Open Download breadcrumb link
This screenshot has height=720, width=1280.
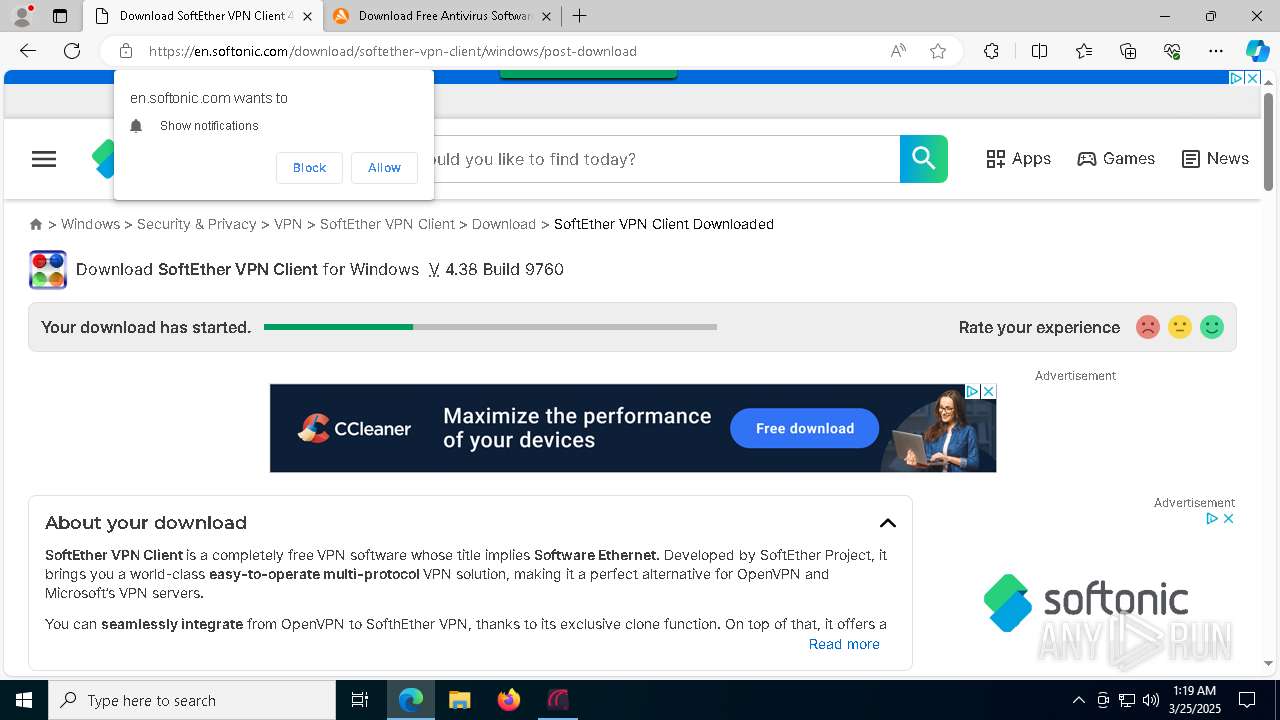[x=504, y=224]
